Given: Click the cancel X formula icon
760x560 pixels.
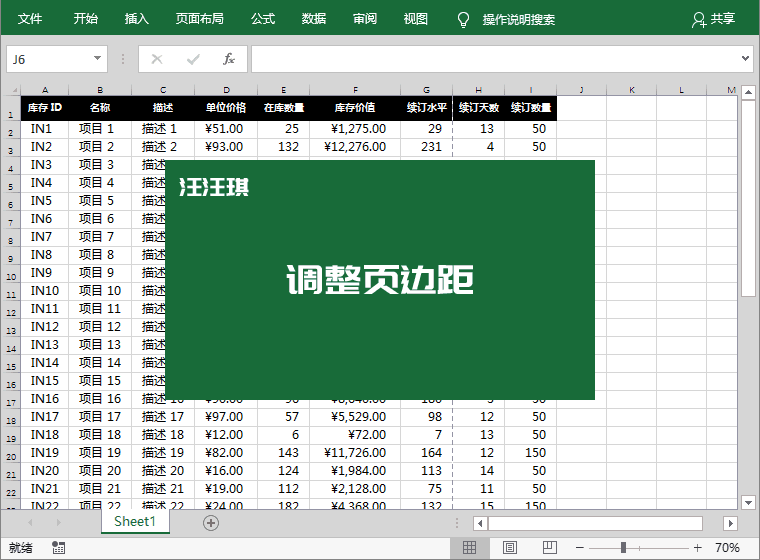Looking at the screenshot, I should pyautogui.click(x=157, y=59).
